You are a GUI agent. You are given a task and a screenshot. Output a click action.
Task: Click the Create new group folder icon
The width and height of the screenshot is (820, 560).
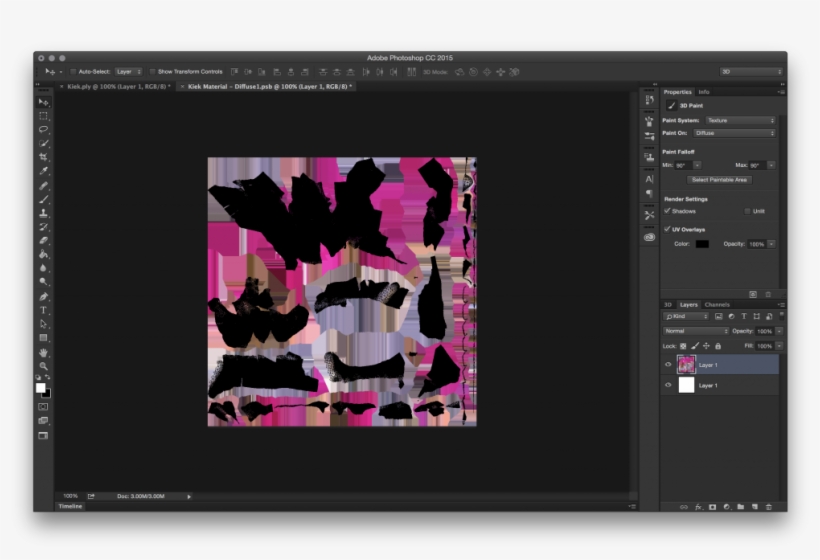click(x=741, y=507)
